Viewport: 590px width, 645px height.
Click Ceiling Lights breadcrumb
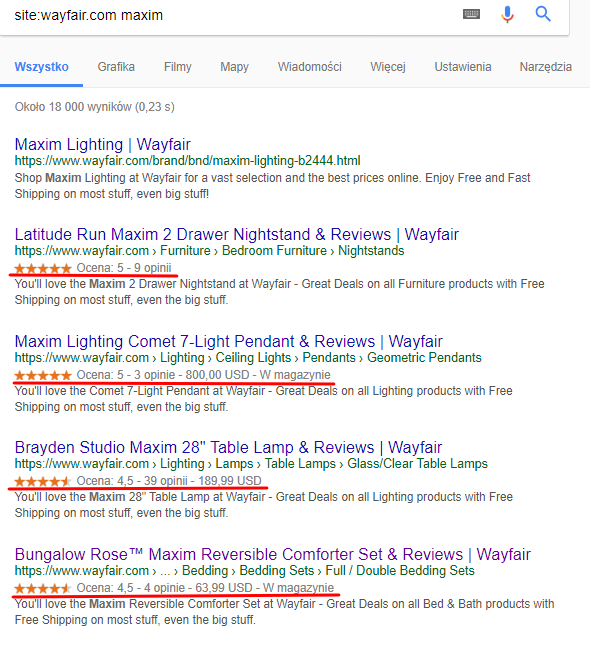[x=253, y=357]
